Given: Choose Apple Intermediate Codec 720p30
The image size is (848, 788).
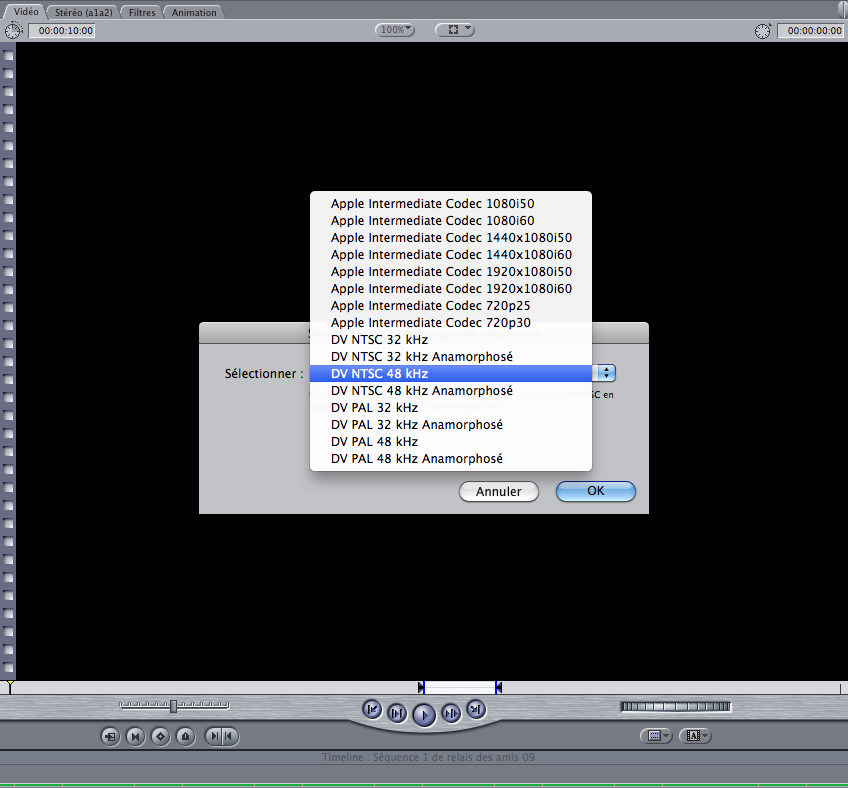Looking at the screenshot, I should pyautogui.click(x=450, y=322).
